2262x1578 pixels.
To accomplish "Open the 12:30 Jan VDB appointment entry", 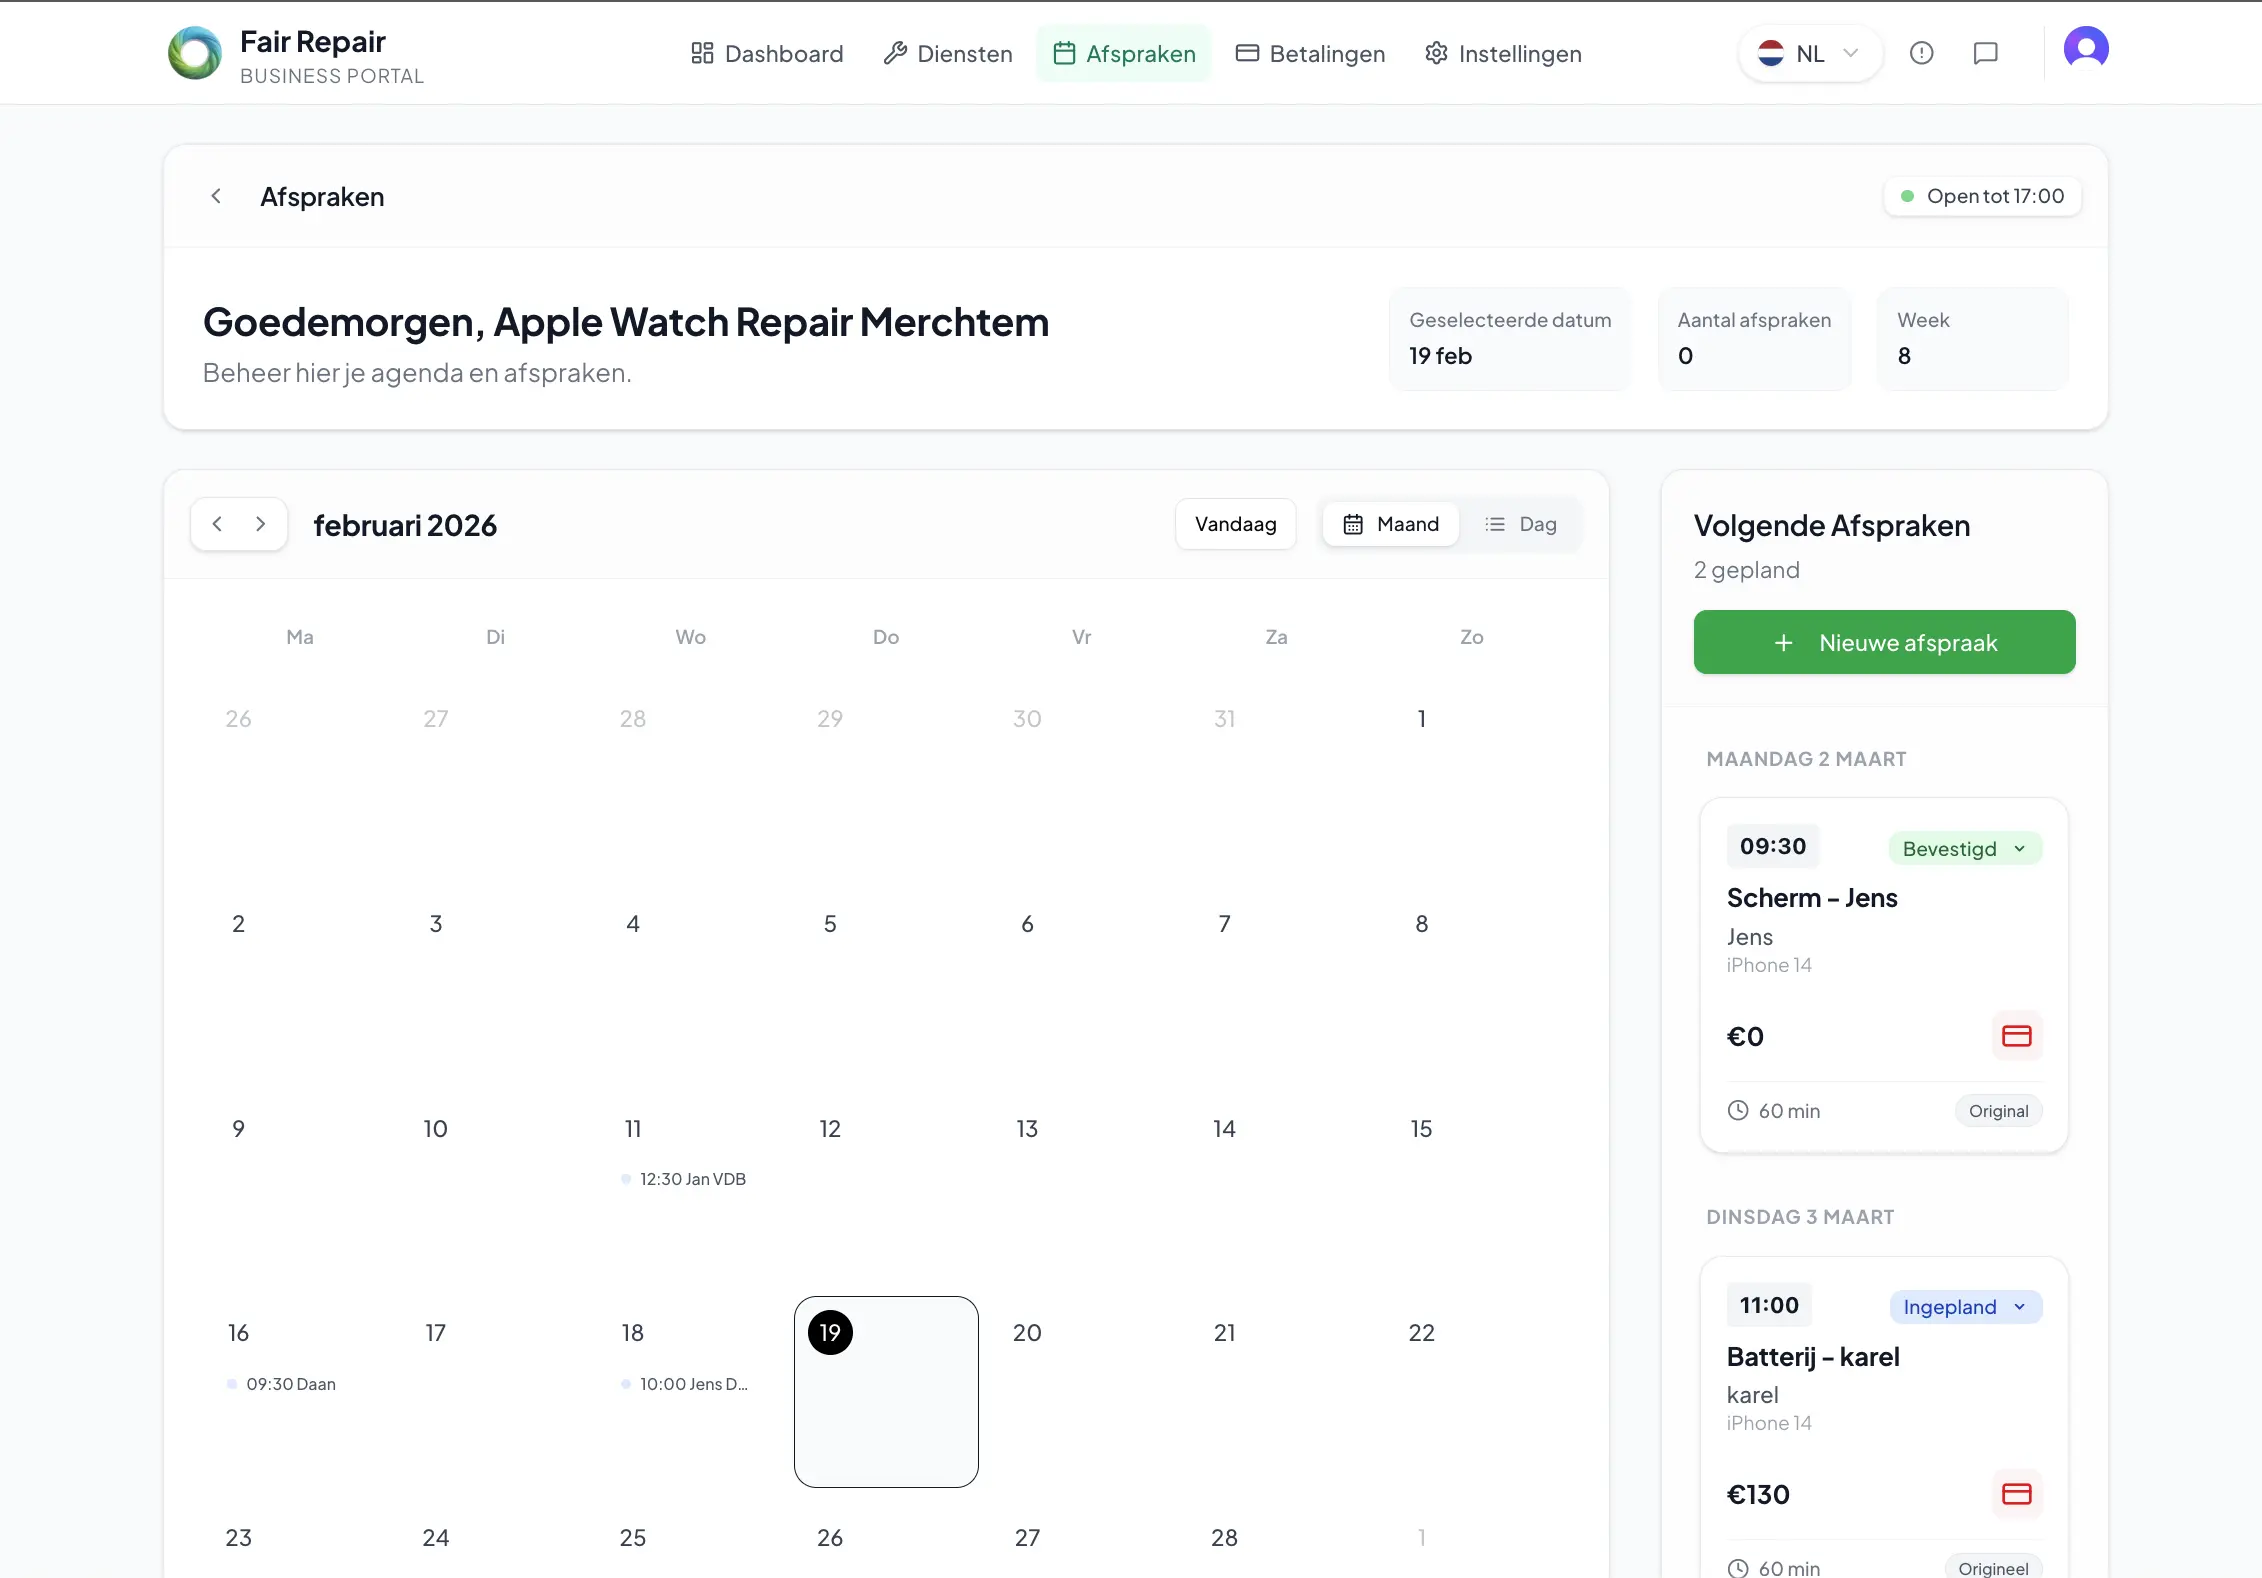I will tap(690, 1179).
